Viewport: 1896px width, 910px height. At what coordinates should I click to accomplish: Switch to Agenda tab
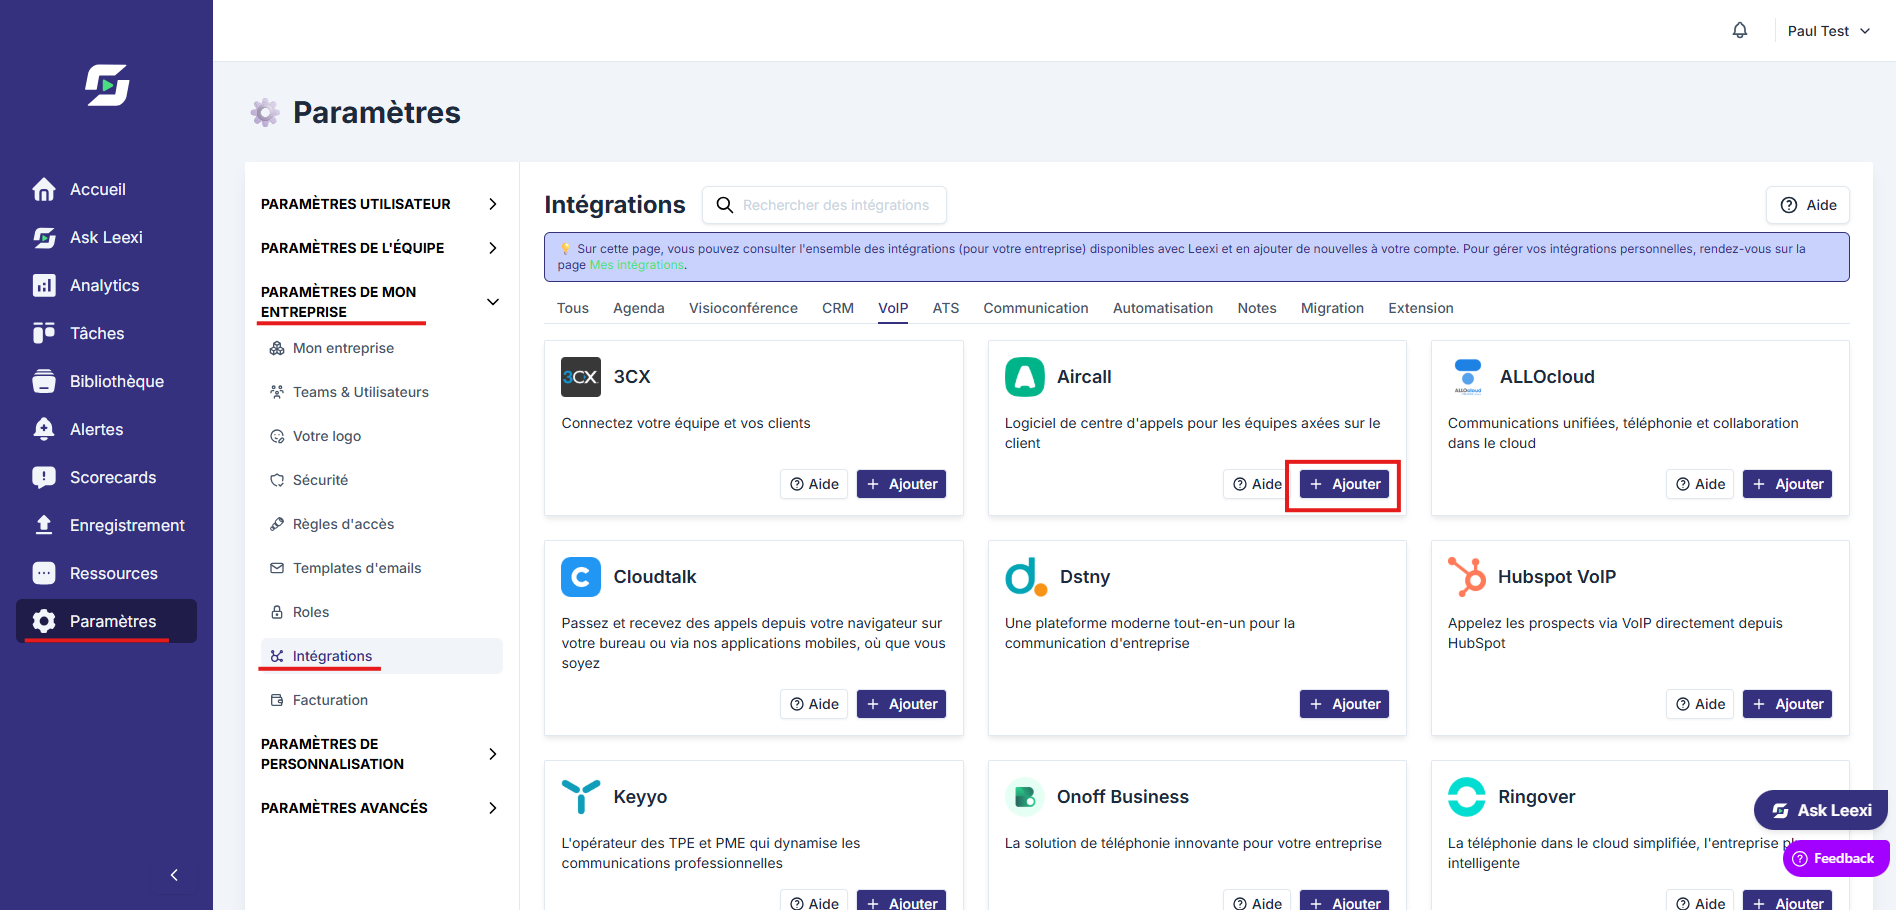click(x=638, y=308)
